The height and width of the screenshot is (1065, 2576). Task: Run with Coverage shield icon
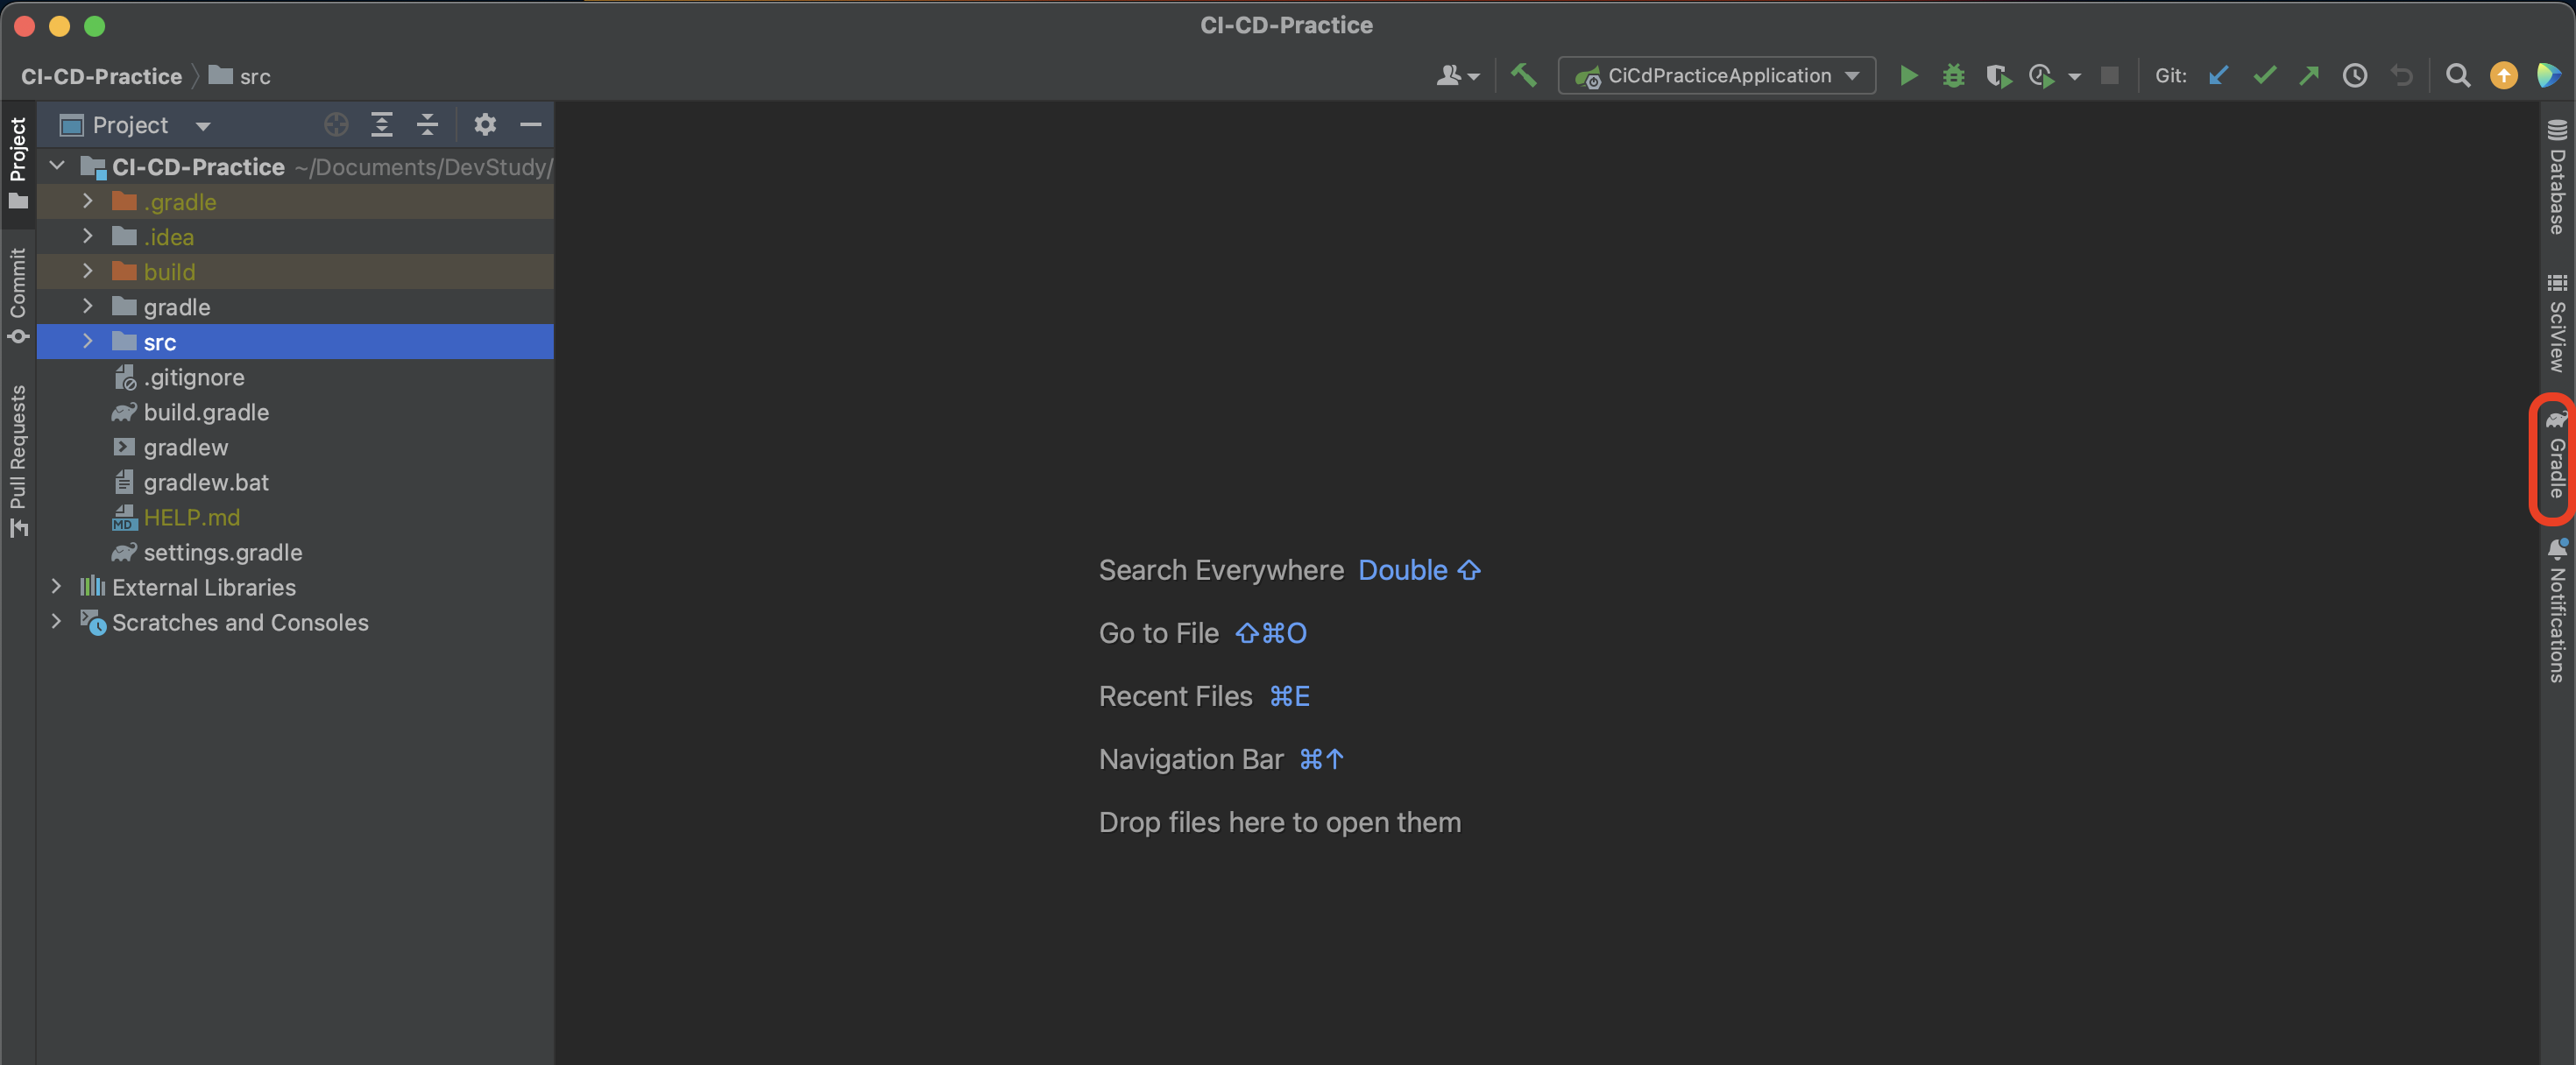[x=1997, y=76]
